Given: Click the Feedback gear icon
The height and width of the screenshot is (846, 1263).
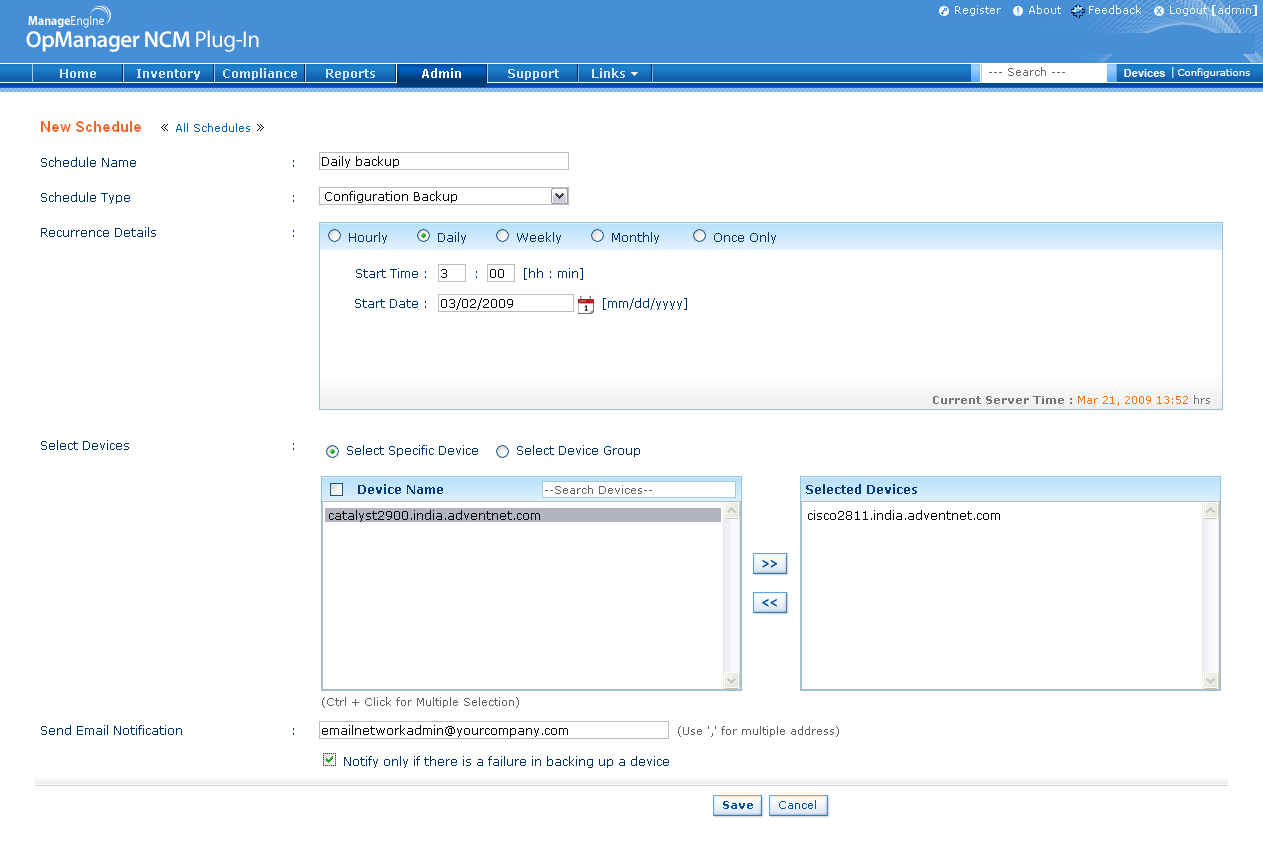Looking at the screenshot, I should (x=1077, y=11).
